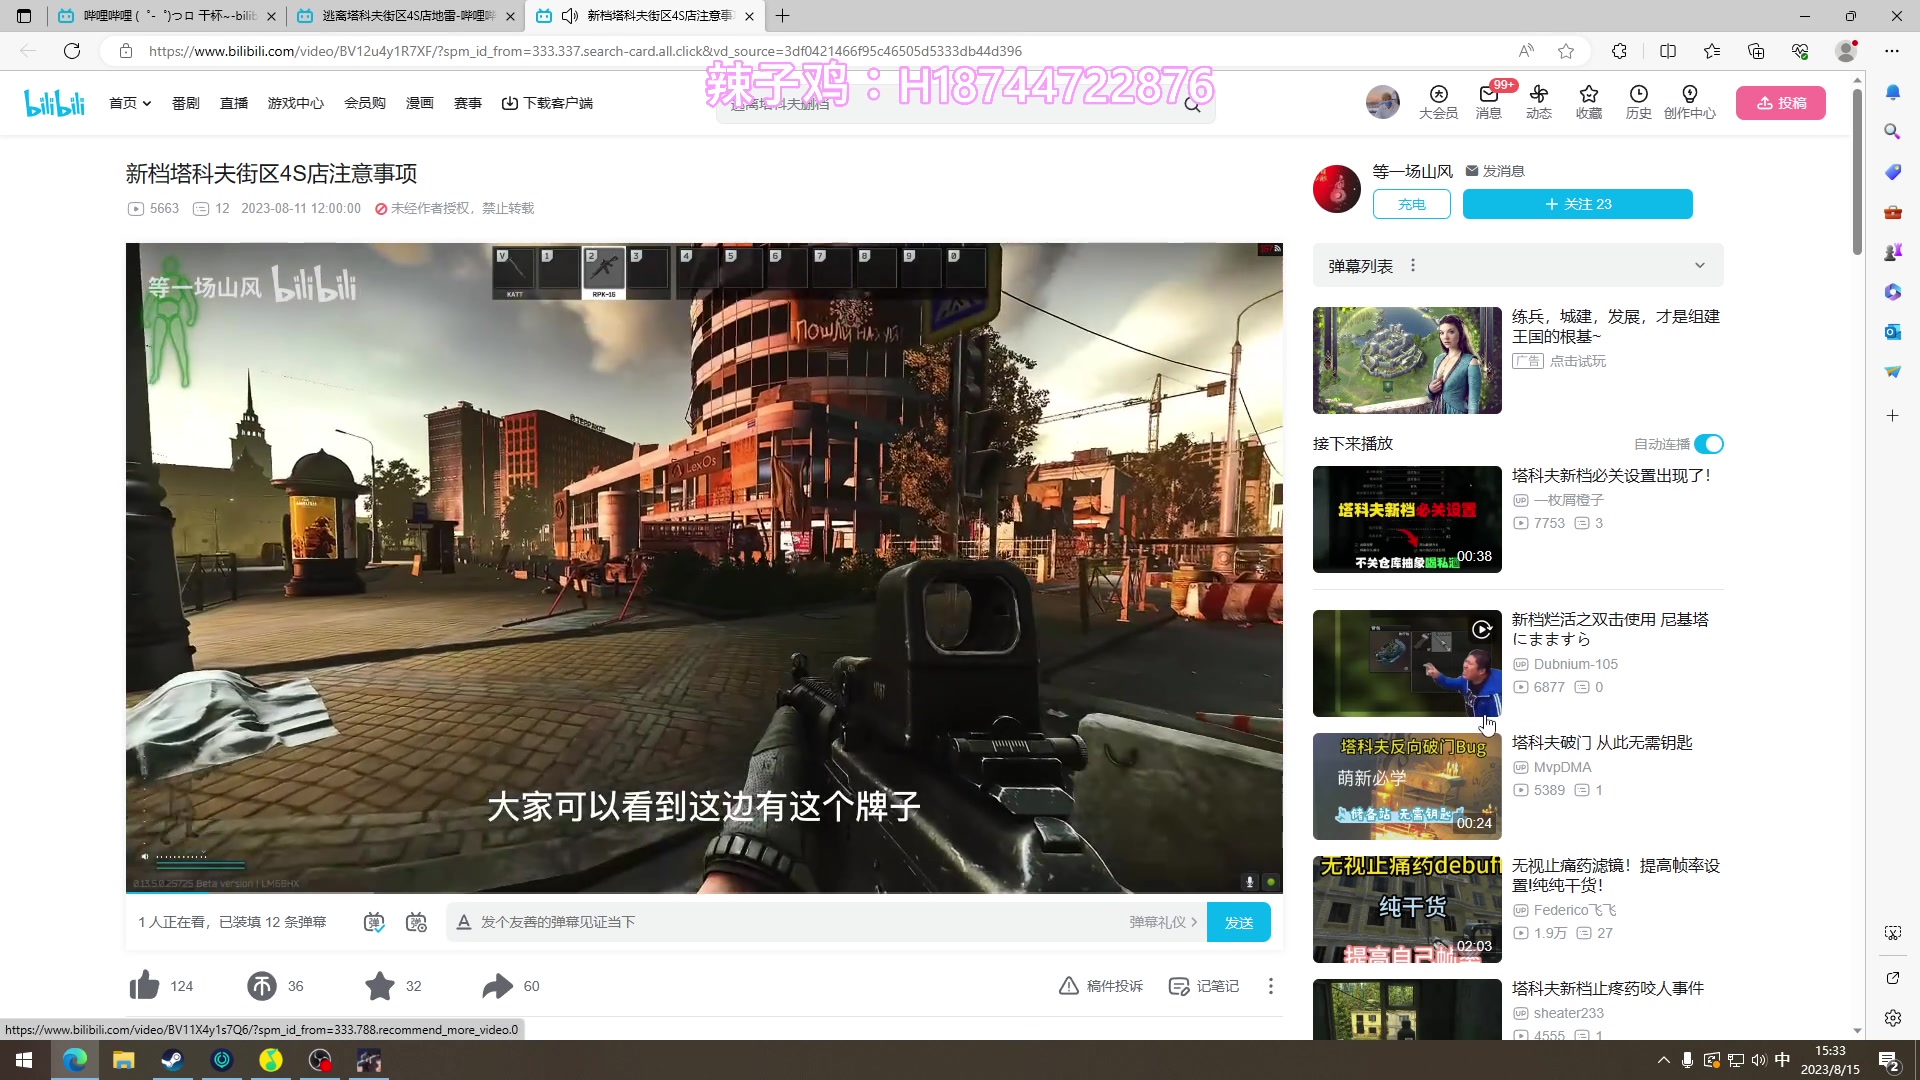This screenshot has width=1920, height=1080.
Task: Expand the 弹幕列表 danmaku list chevron
Action: (1699, 266)
